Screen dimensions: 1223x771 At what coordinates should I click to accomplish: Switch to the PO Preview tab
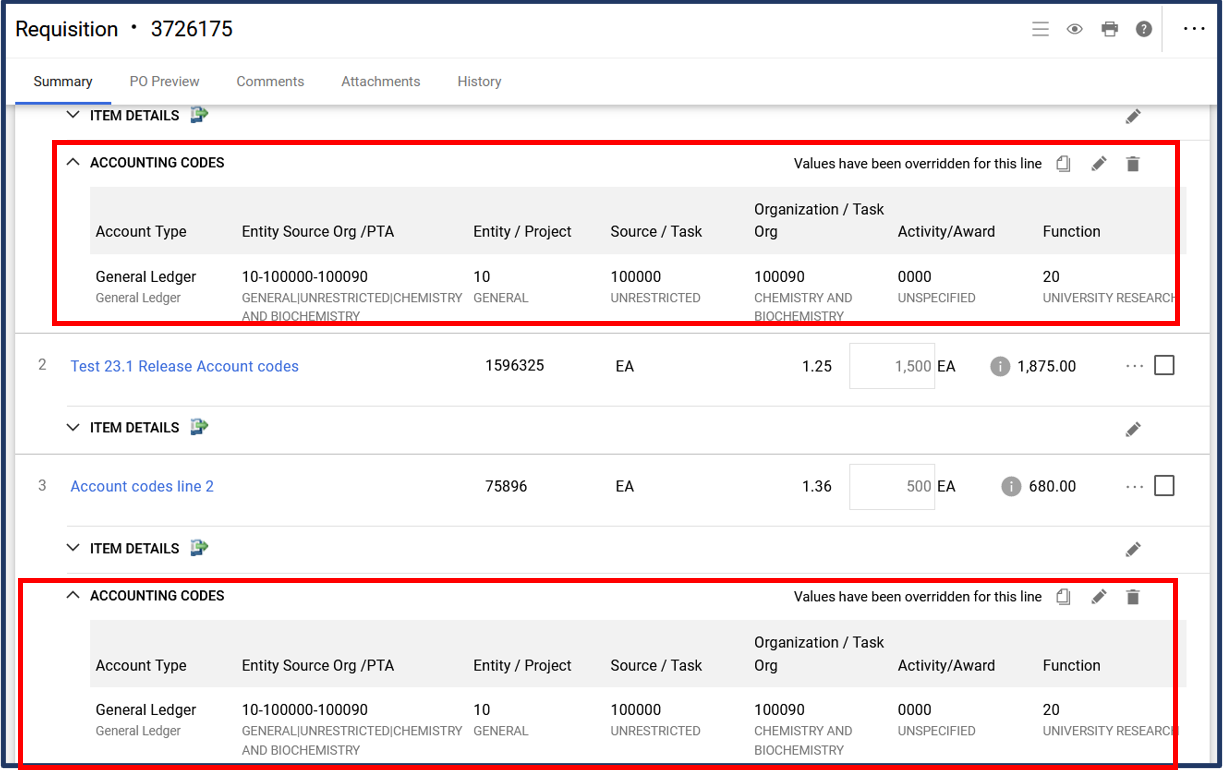pyautogui.click(x=164, y=81)
